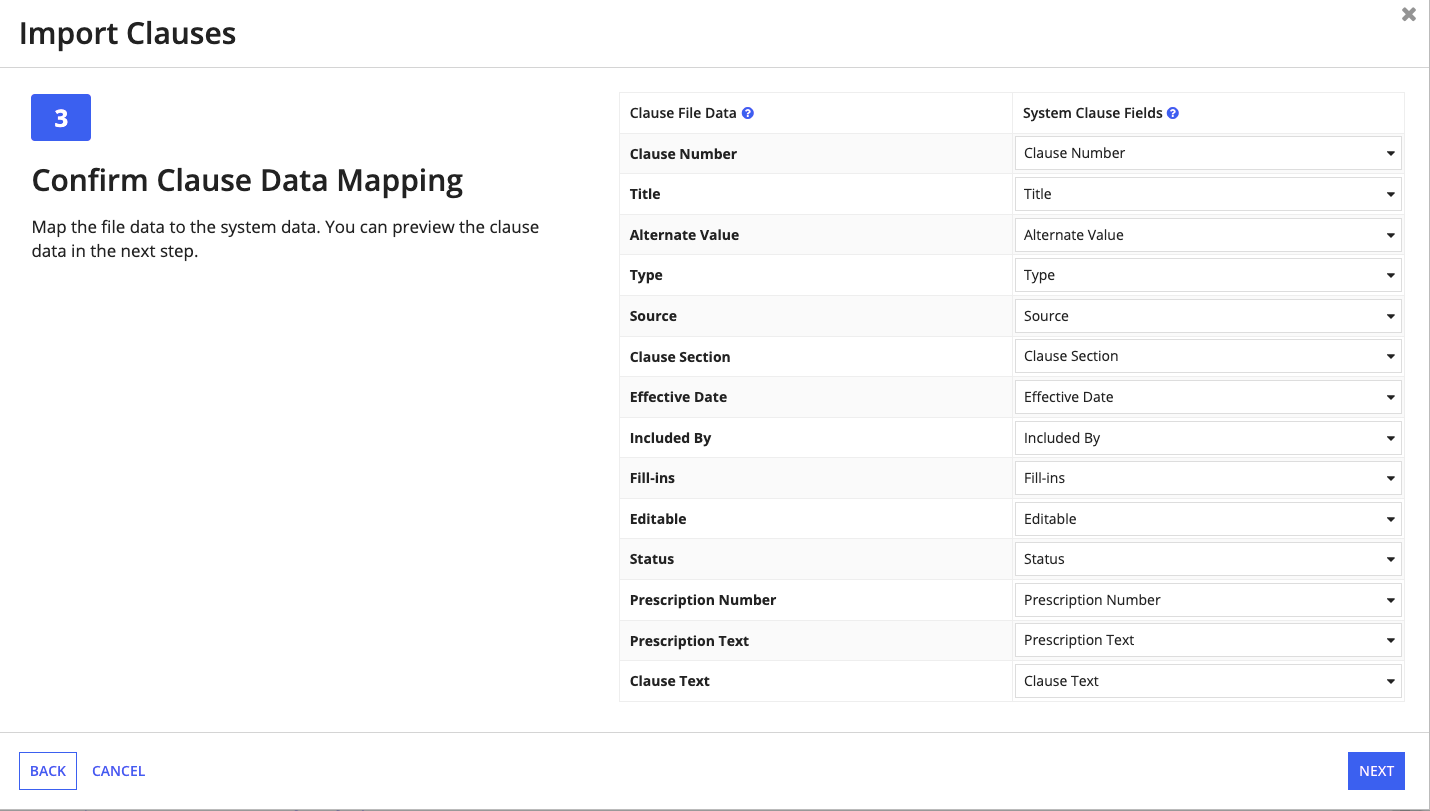Image resolution: width=1430 pixels, height=811 pixels.
Task: Open the Prescription Text mapping dropdown
Action: pyautogui.click(x=1208, y=640)
